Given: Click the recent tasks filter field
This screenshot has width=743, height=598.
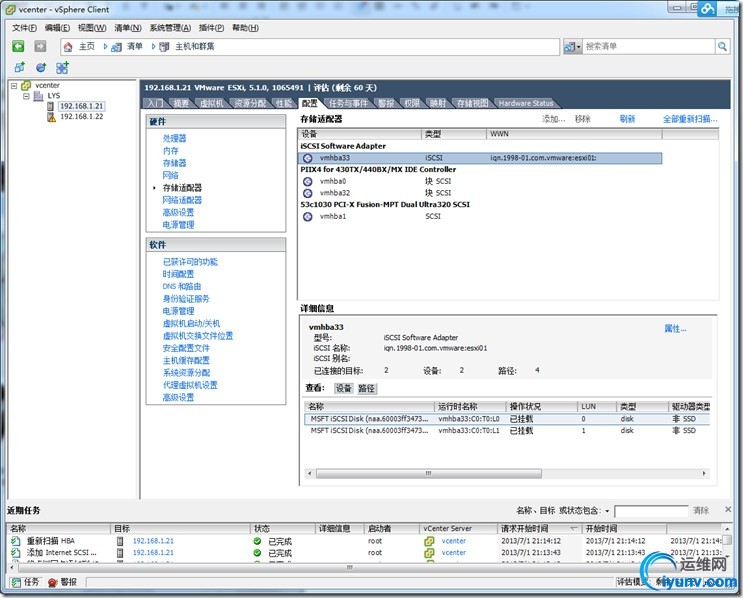Looking at the screenshot, I should tap(651, 511).
